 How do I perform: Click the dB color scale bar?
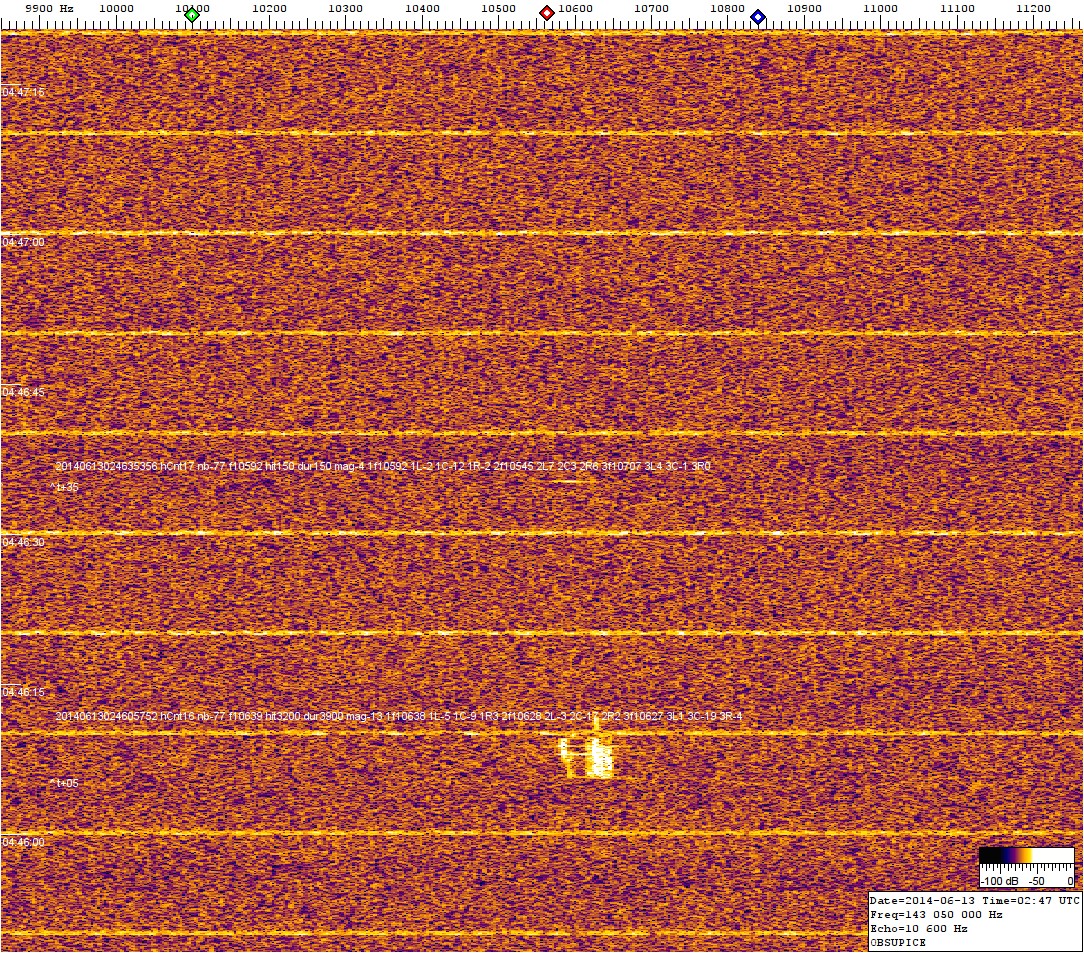point(1026,856)
